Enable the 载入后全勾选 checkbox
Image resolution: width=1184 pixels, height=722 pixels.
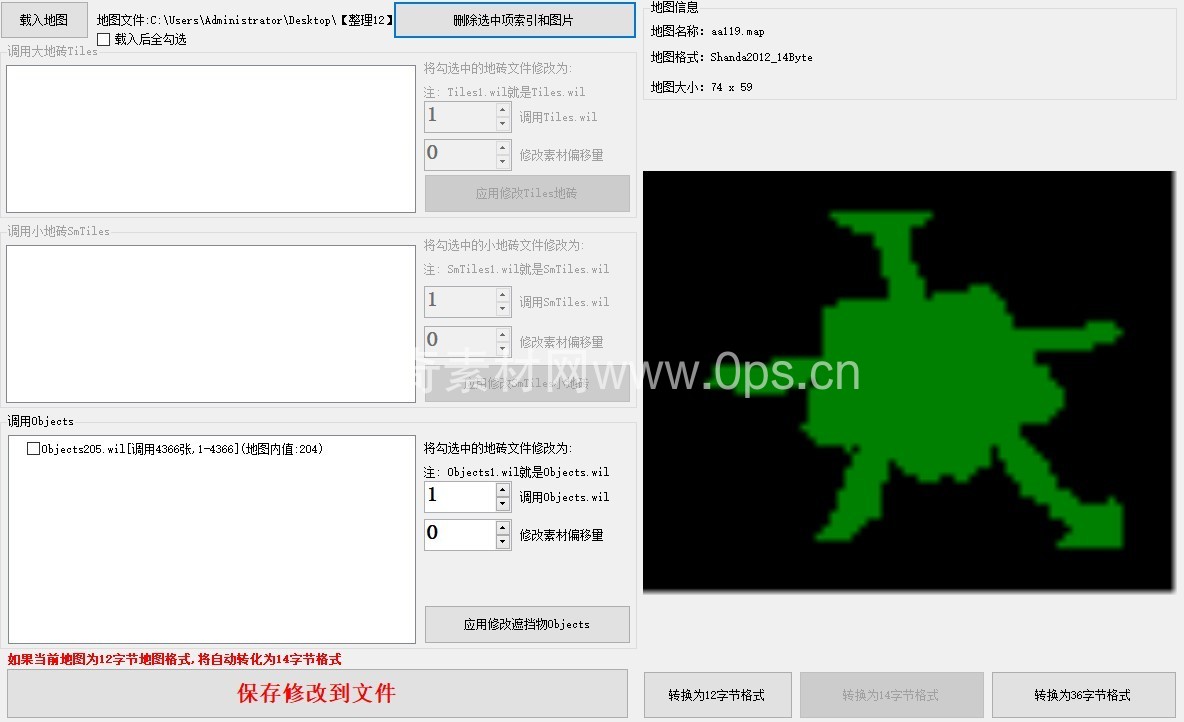click(x=104, y=40)
